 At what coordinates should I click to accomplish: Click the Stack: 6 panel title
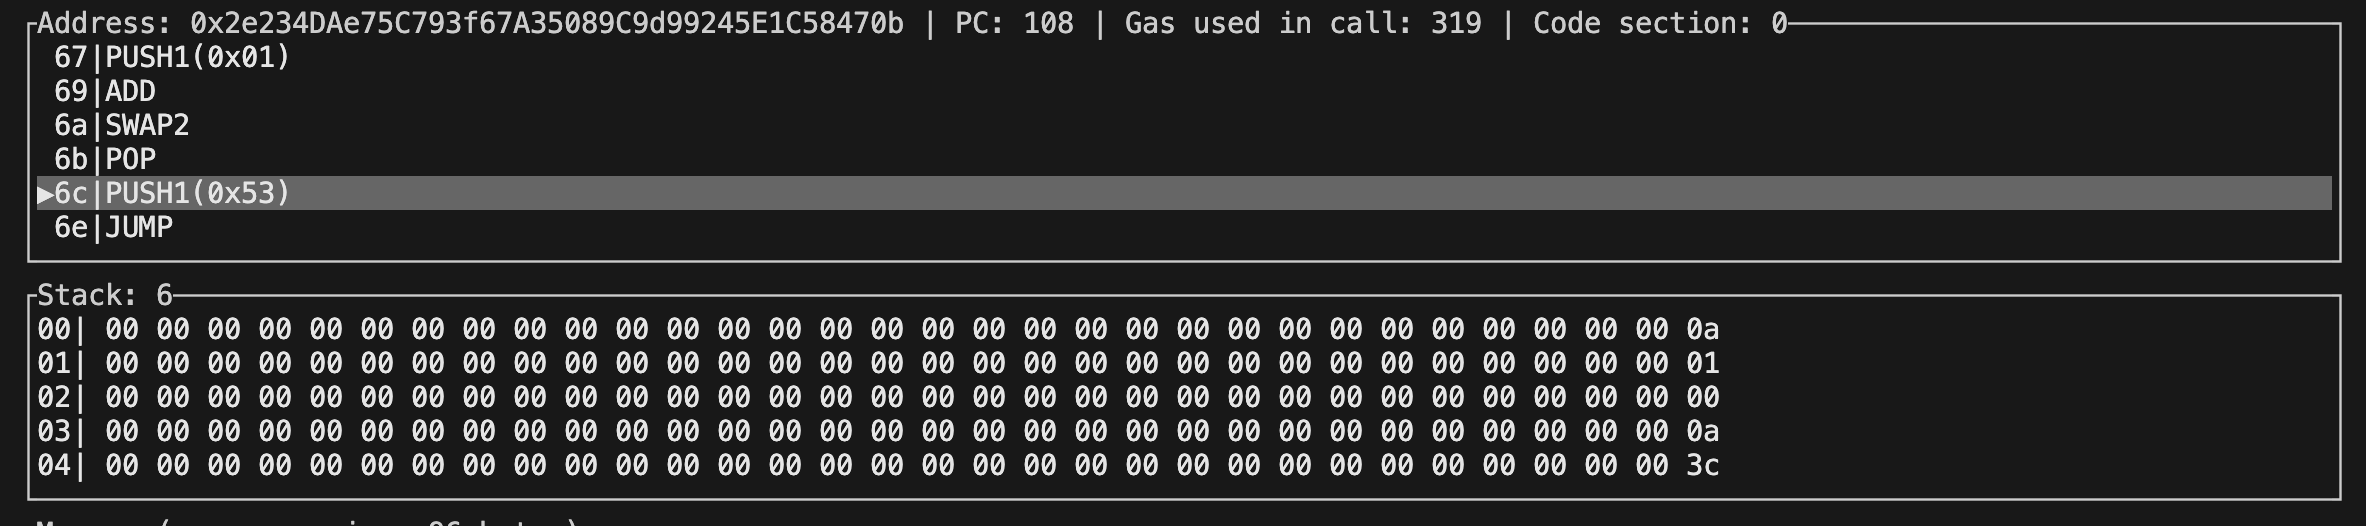pyautogui.click(x=105, y=296)
